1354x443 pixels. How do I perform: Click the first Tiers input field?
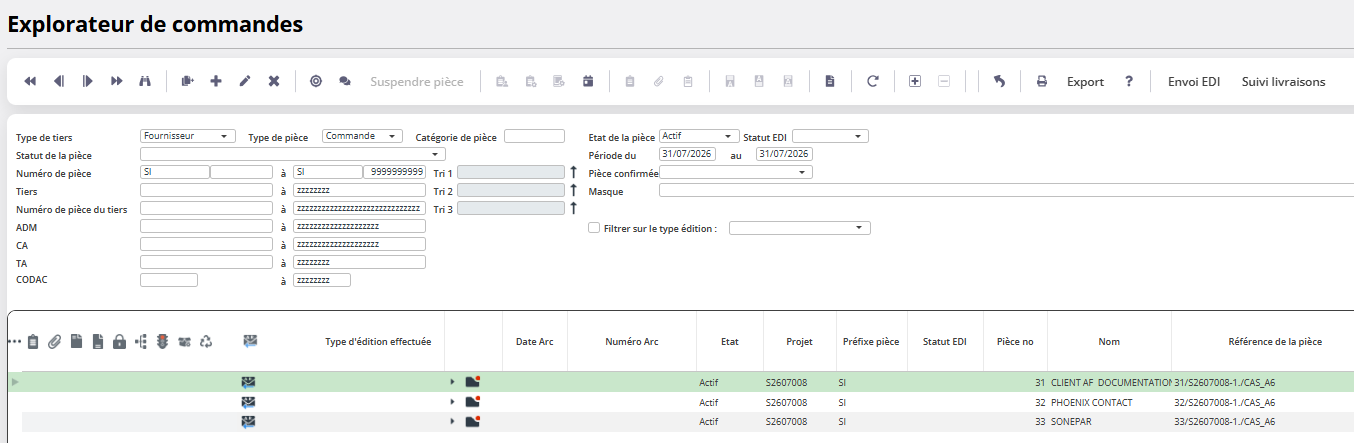tap(206, 190)
